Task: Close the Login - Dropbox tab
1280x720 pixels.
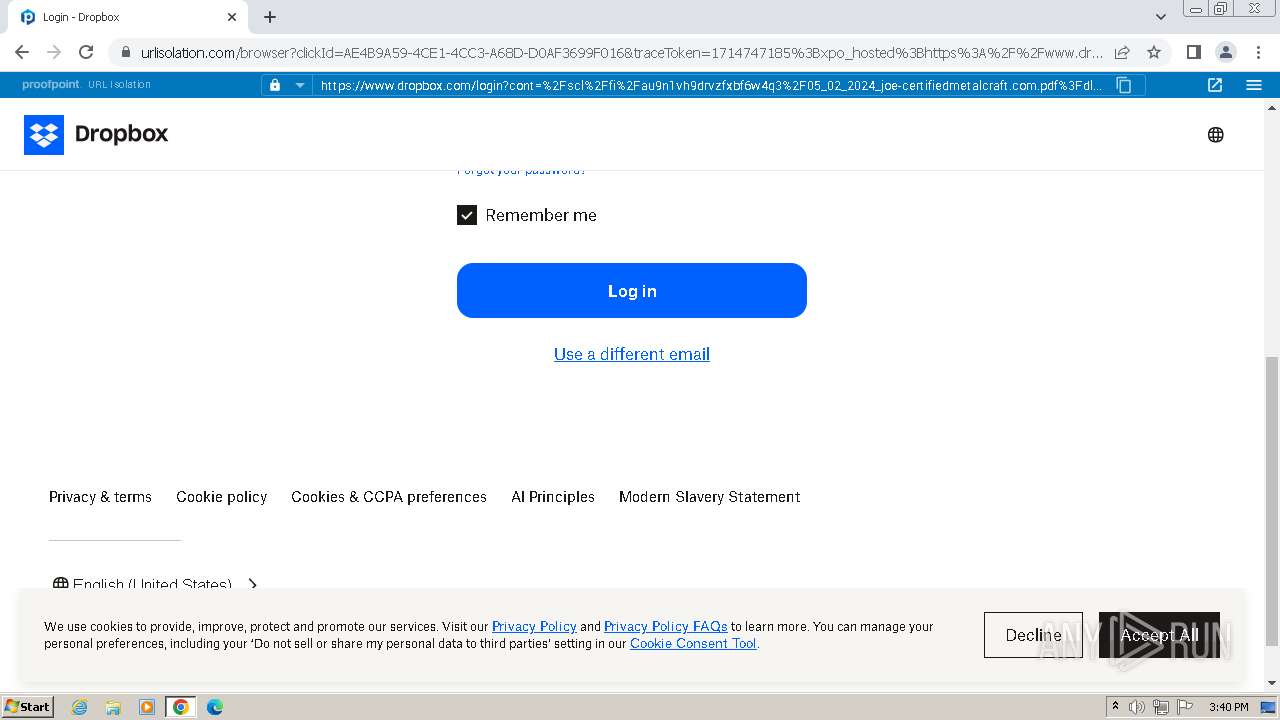Action: pyautogui.click(x=232, y=17)
